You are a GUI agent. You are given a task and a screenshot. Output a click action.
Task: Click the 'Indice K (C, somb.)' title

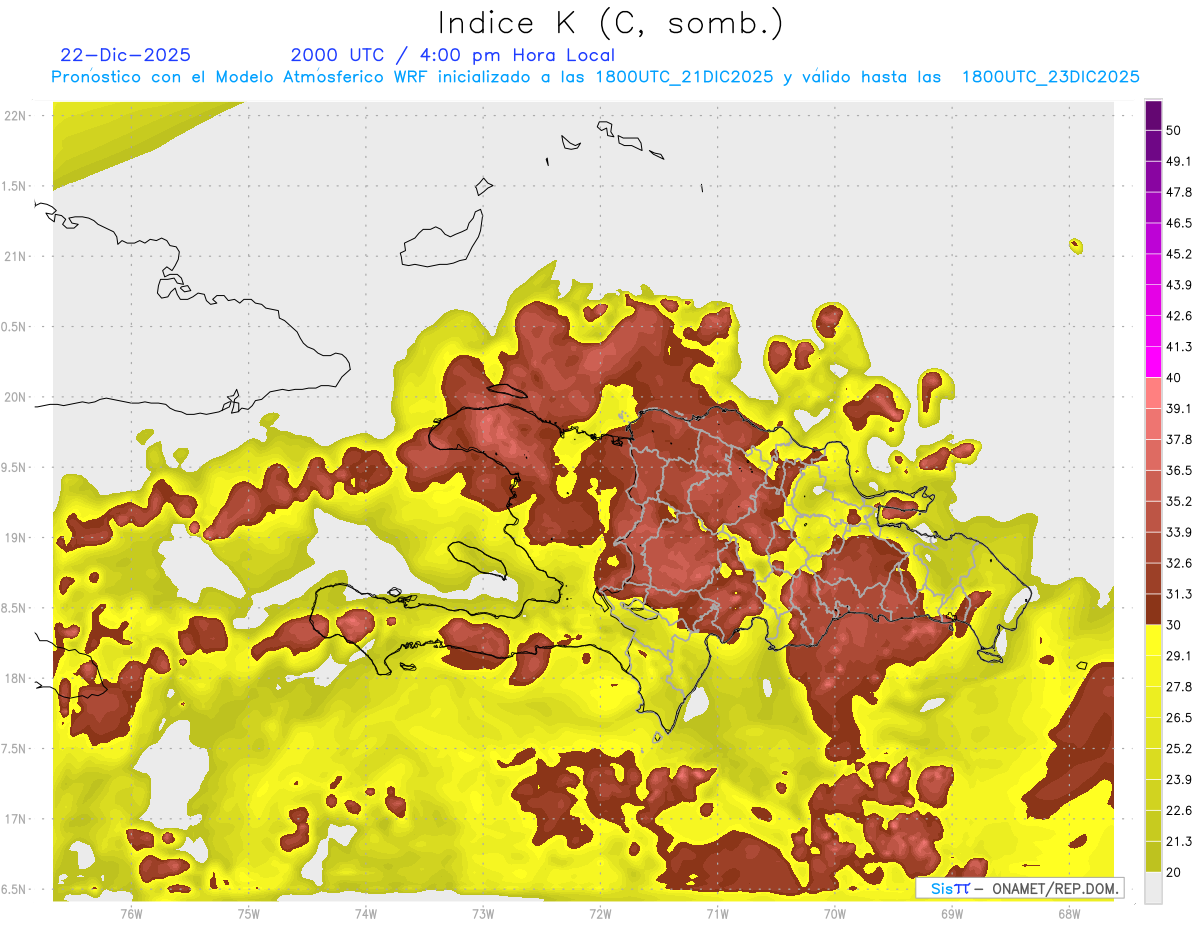coord(610,23)
